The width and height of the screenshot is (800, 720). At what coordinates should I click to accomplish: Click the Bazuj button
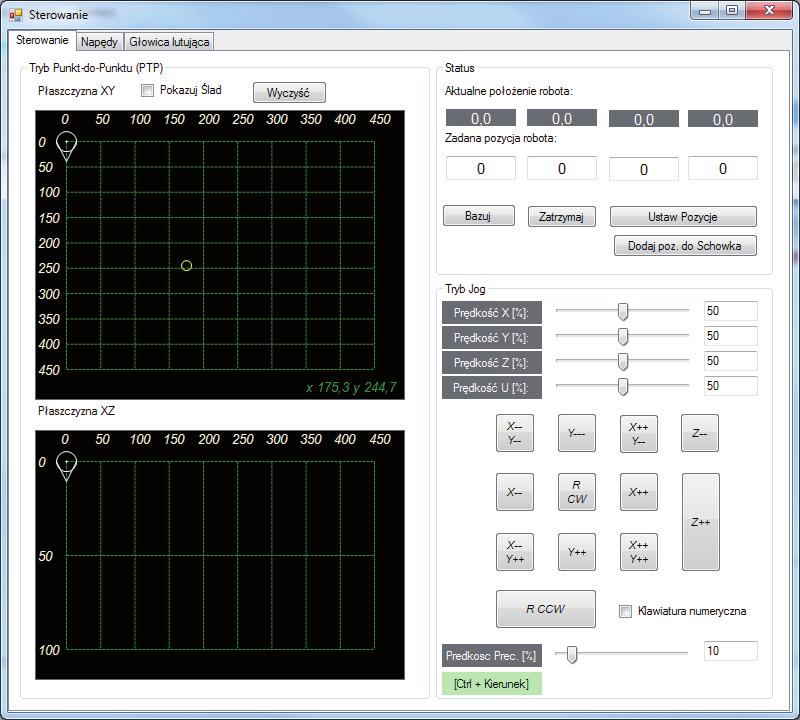(x=479, y=216)
